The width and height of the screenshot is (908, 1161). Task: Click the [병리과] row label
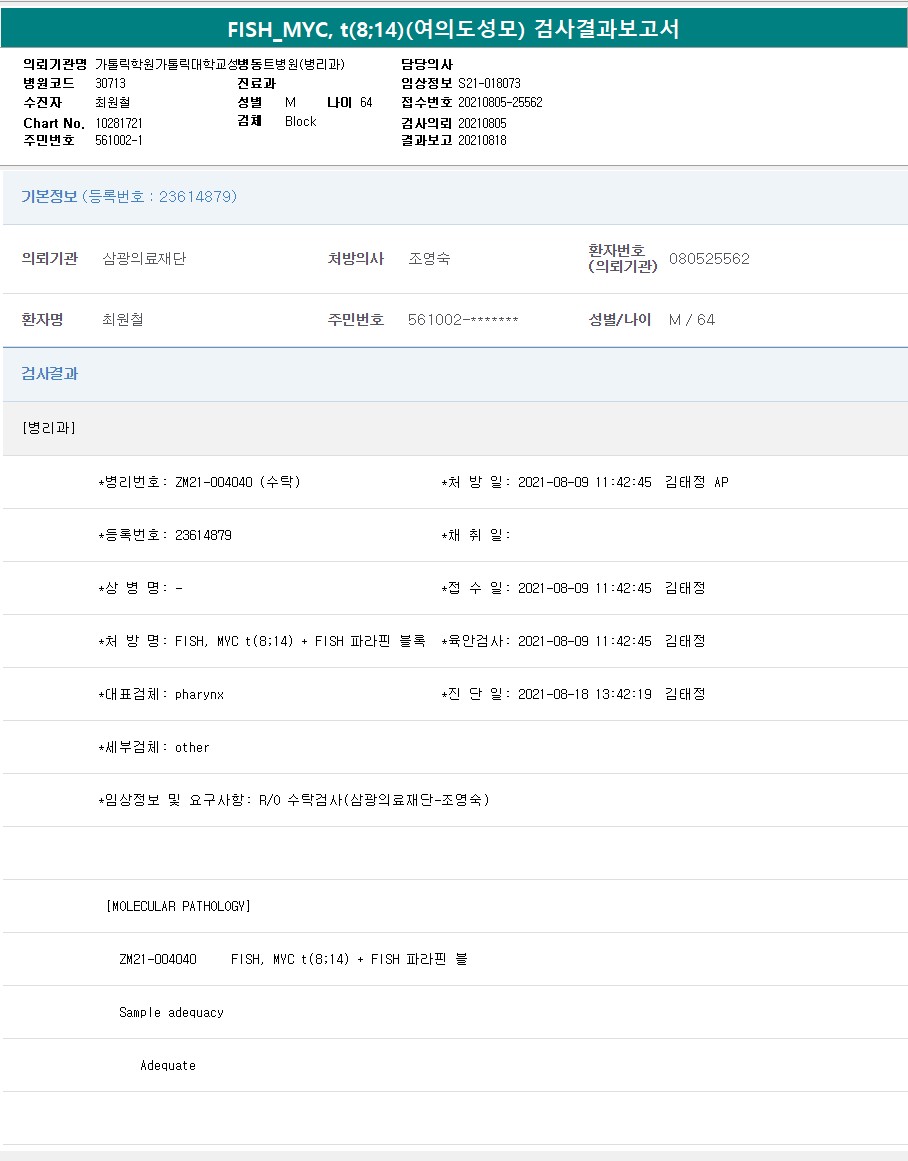pos(49,428)
